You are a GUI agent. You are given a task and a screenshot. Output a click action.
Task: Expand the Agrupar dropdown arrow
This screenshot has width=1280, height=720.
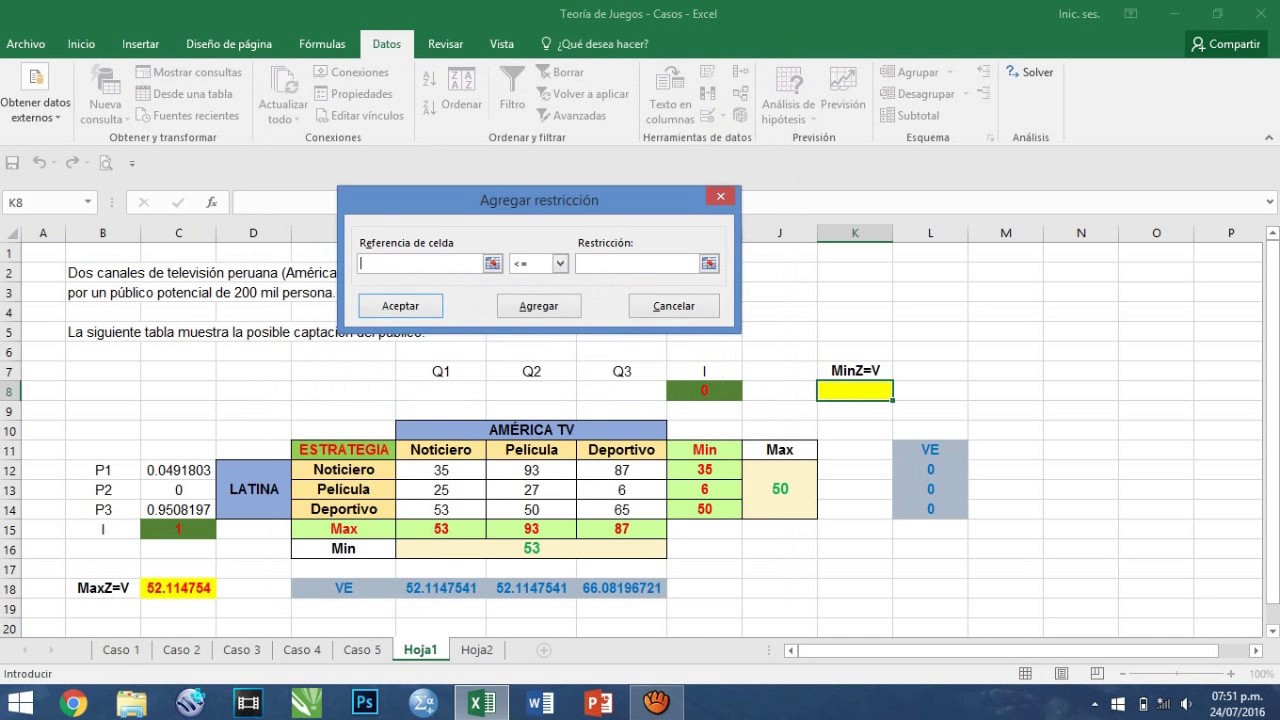pos(950,72)
